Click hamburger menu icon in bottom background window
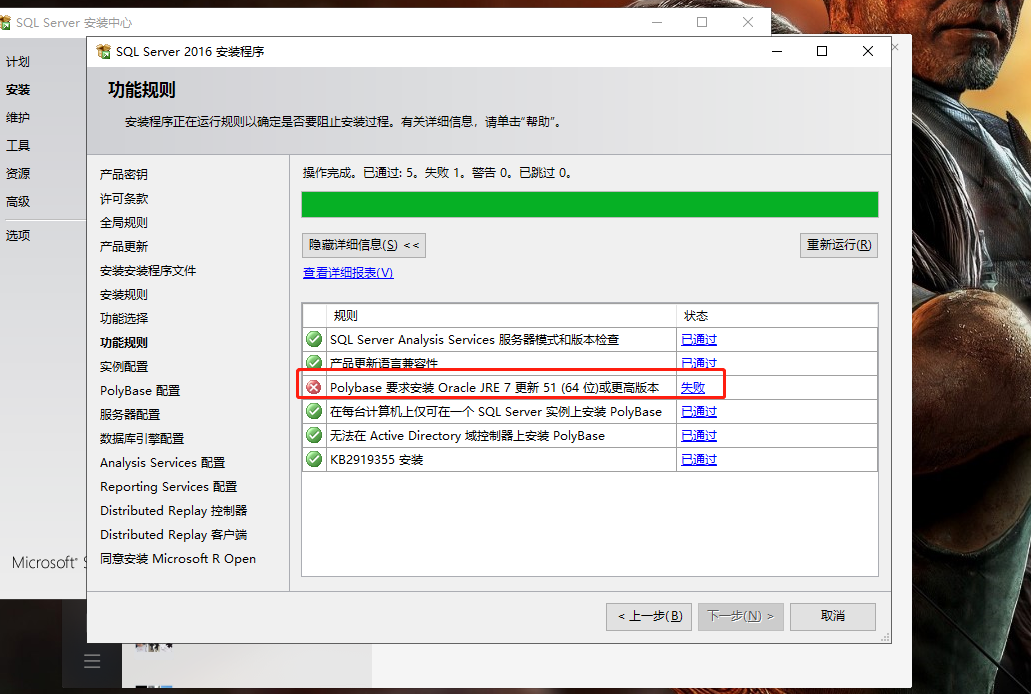 tap(92, 661)
